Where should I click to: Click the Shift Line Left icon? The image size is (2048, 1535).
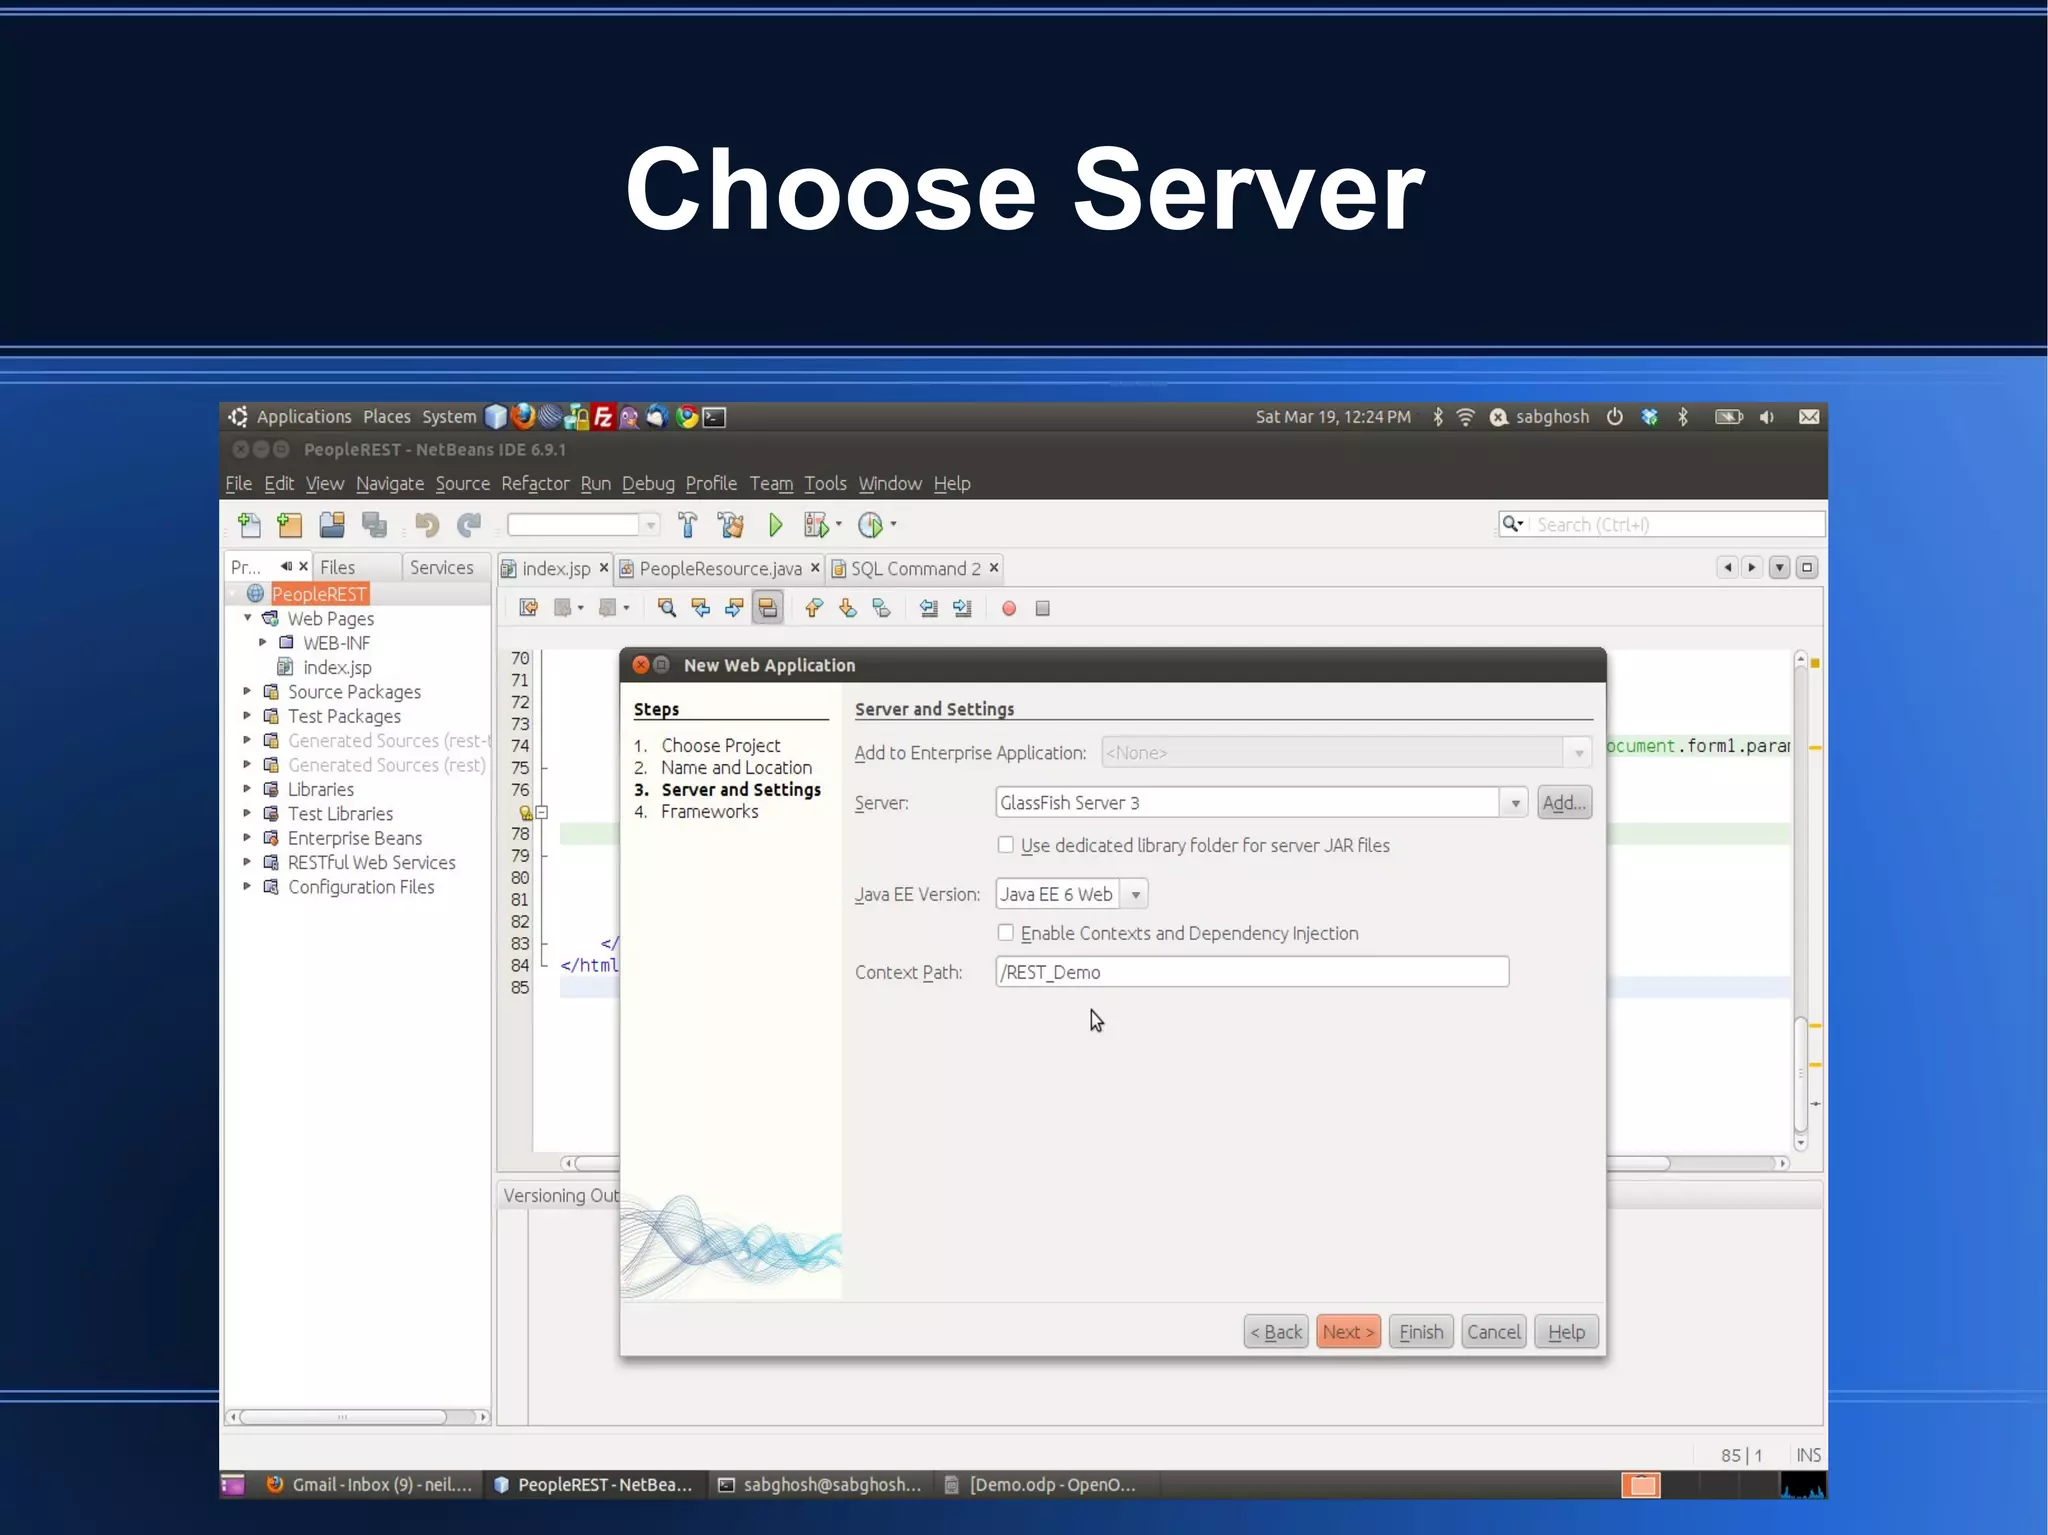[929, 608]
